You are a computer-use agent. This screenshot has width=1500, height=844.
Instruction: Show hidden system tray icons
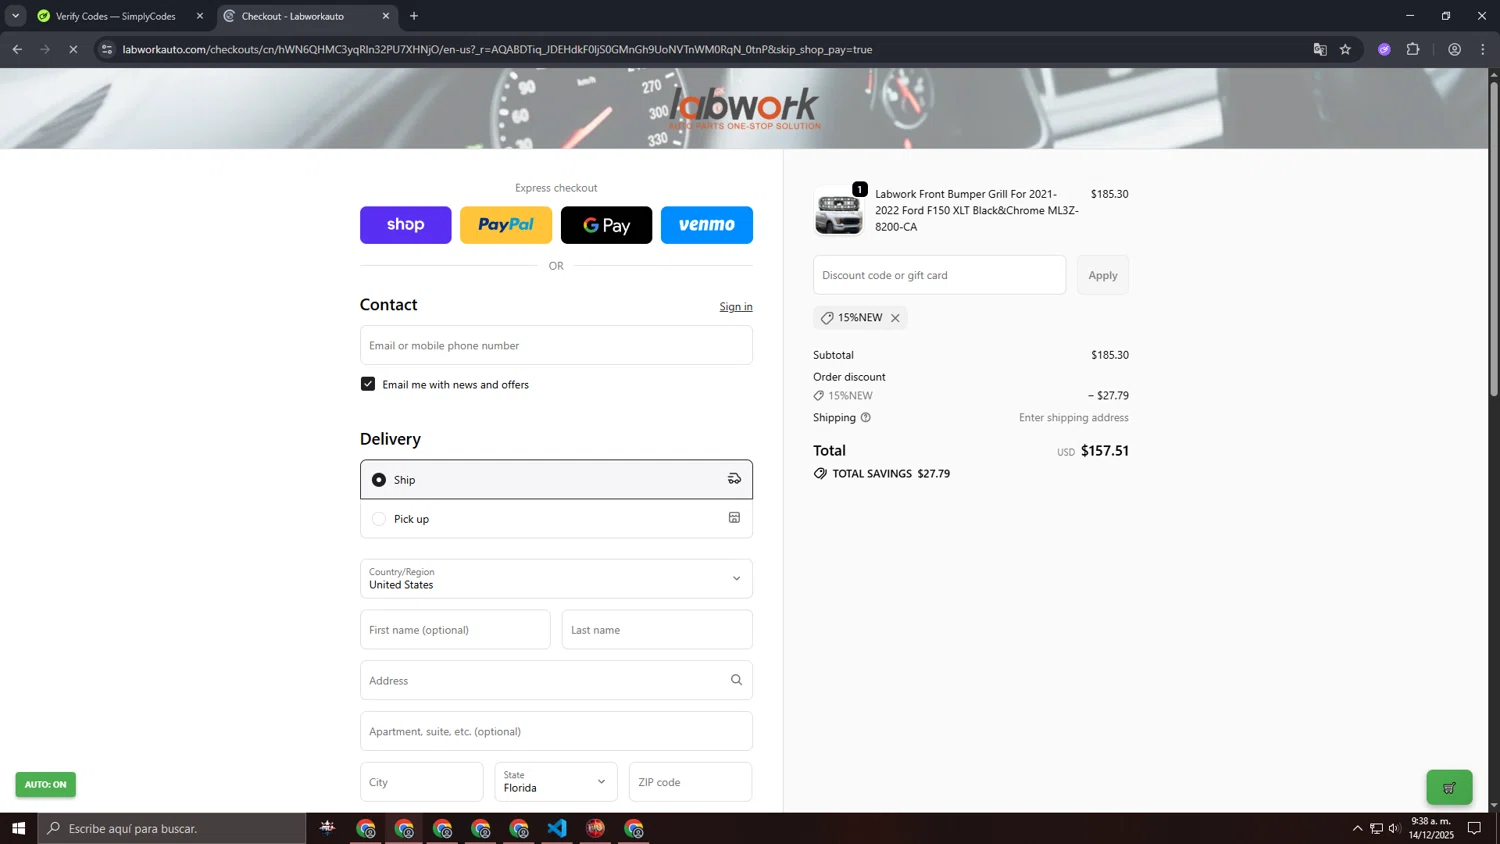click(1357, 828)
